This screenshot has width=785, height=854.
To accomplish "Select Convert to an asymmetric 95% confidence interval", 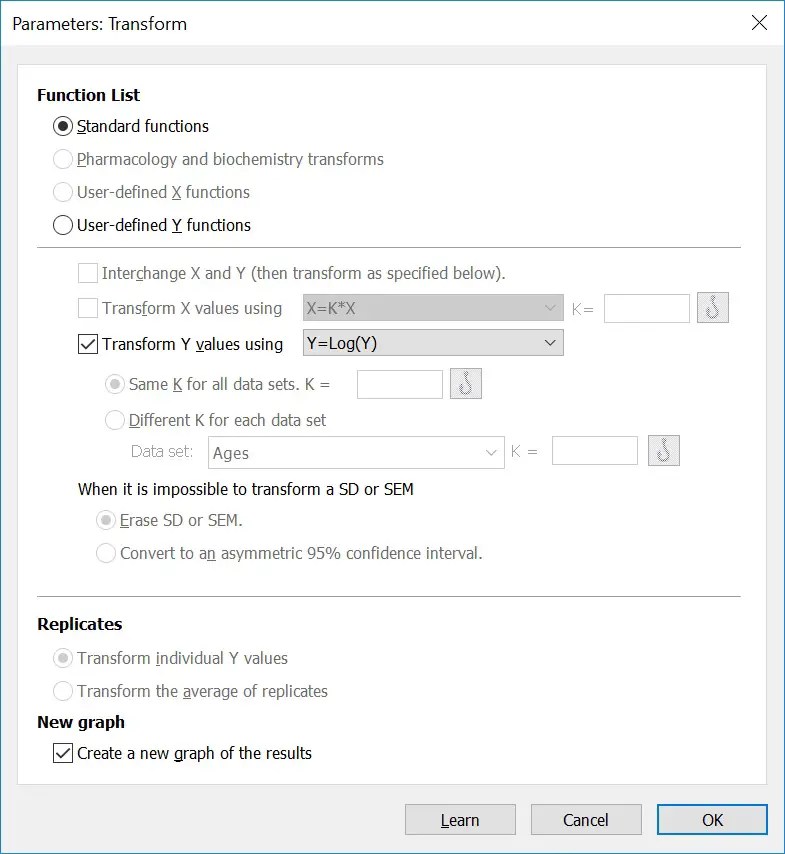I will pyautogui.click(x=106, y=553).
